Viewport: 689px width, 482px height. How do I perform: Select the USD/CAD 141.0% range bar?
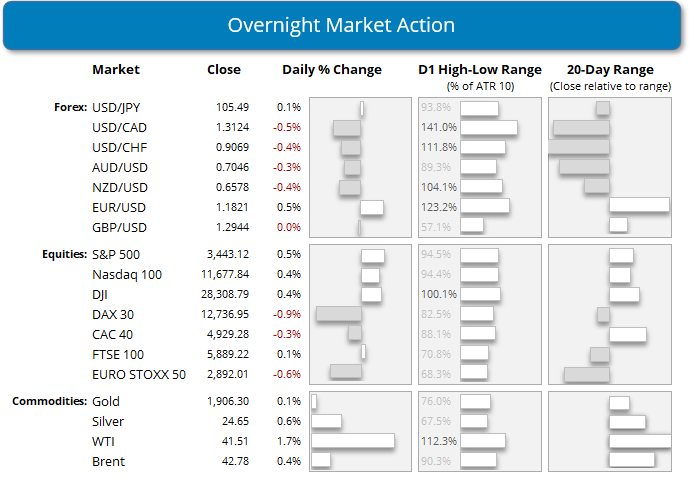click(x=489, y=128)
